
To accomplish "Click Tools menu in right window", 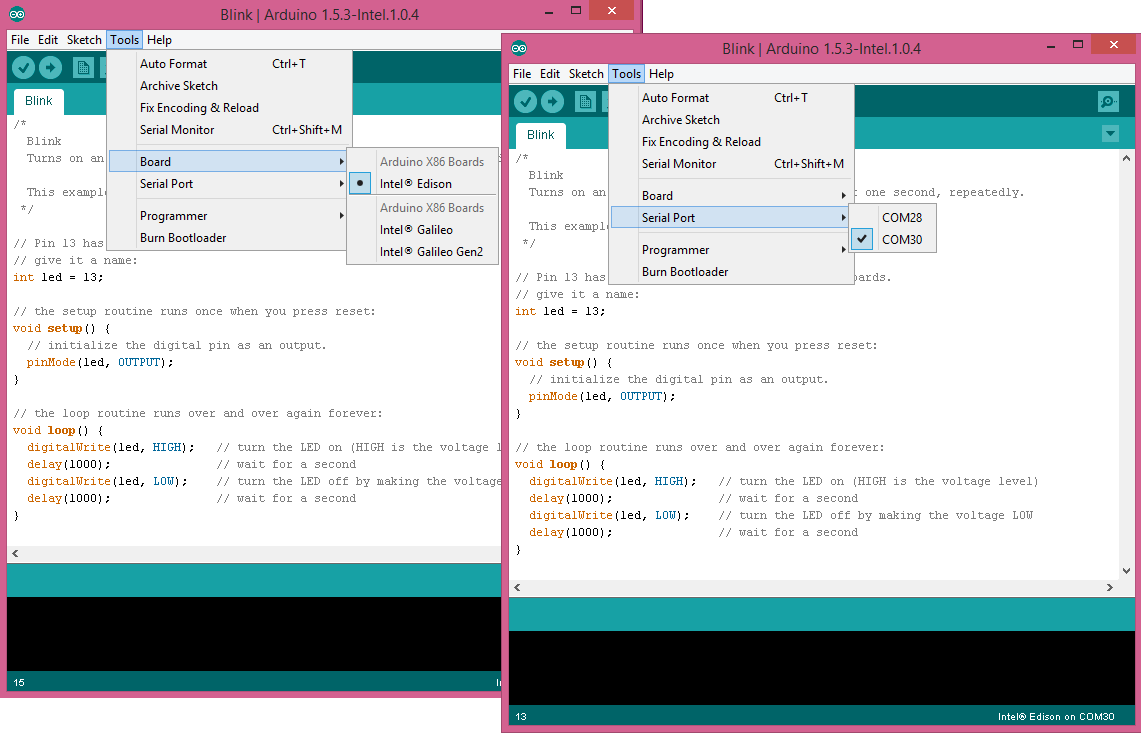I will [626, 74].
